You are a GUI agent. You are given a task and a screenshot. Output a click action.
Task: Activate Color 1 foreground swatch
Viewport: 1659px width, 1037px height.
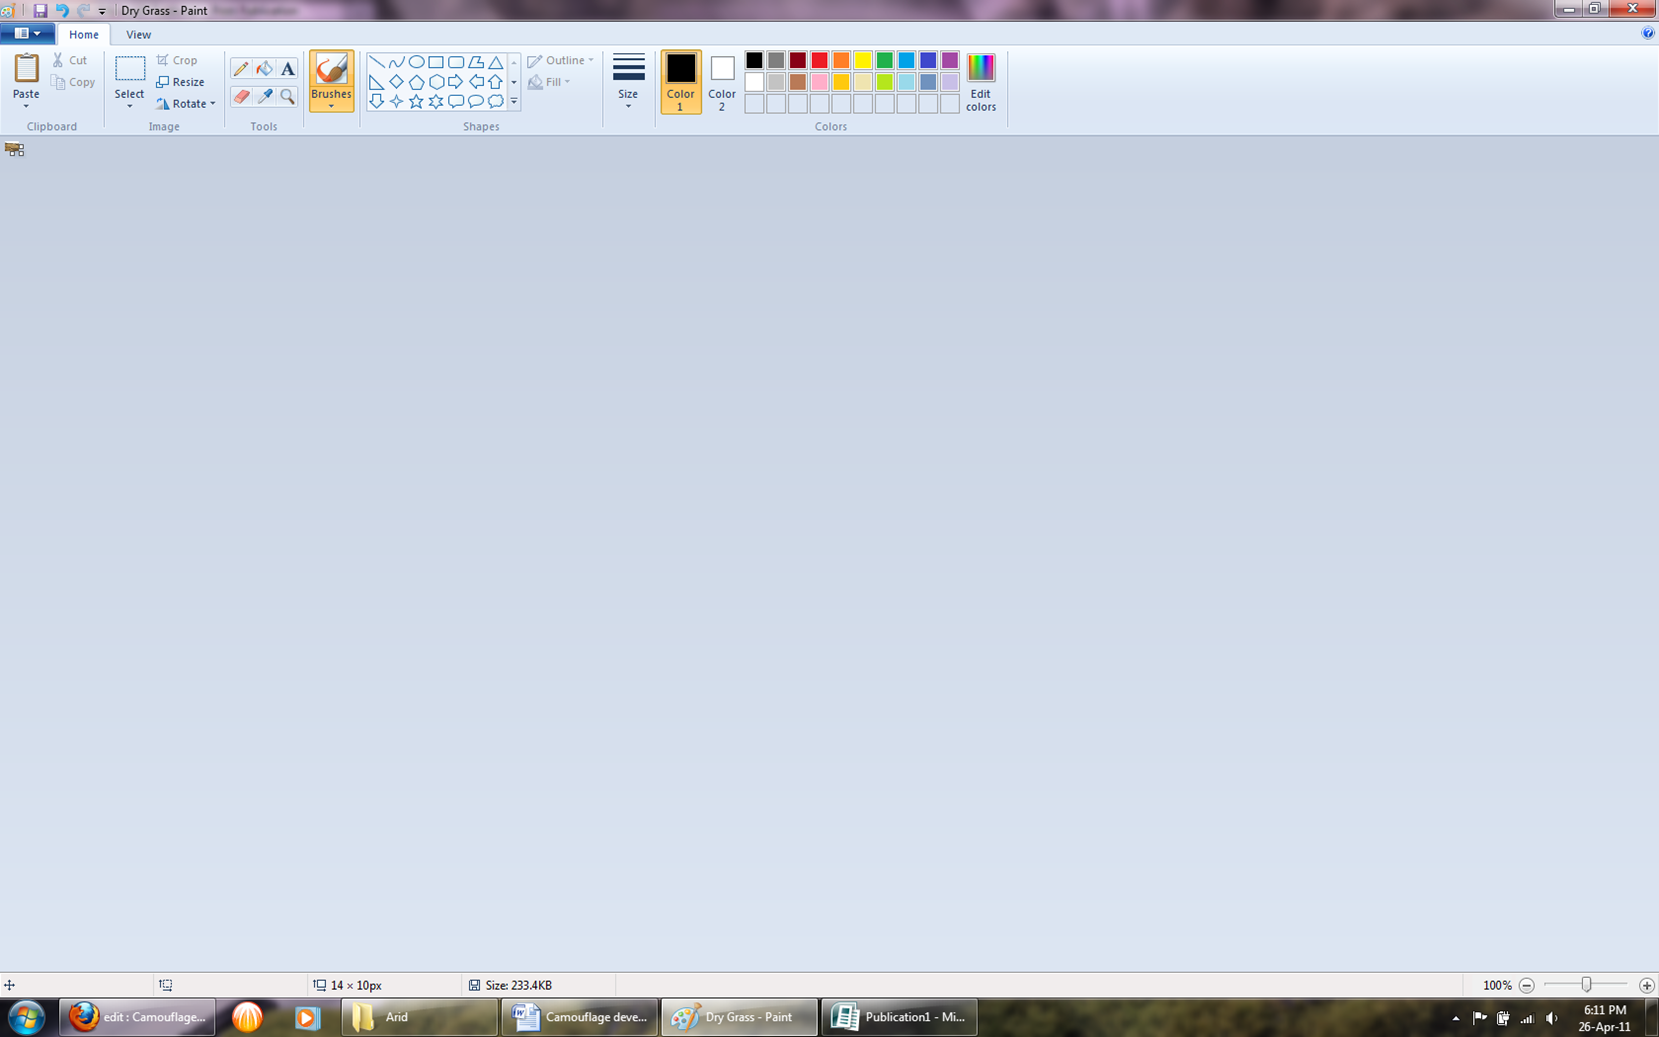(681, 81)
